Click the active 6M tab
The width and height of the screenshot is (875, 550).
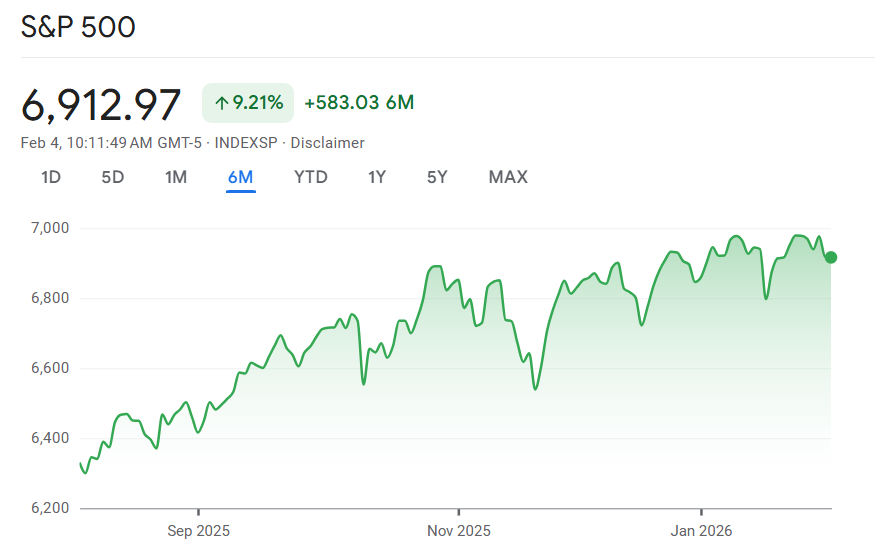240,177
